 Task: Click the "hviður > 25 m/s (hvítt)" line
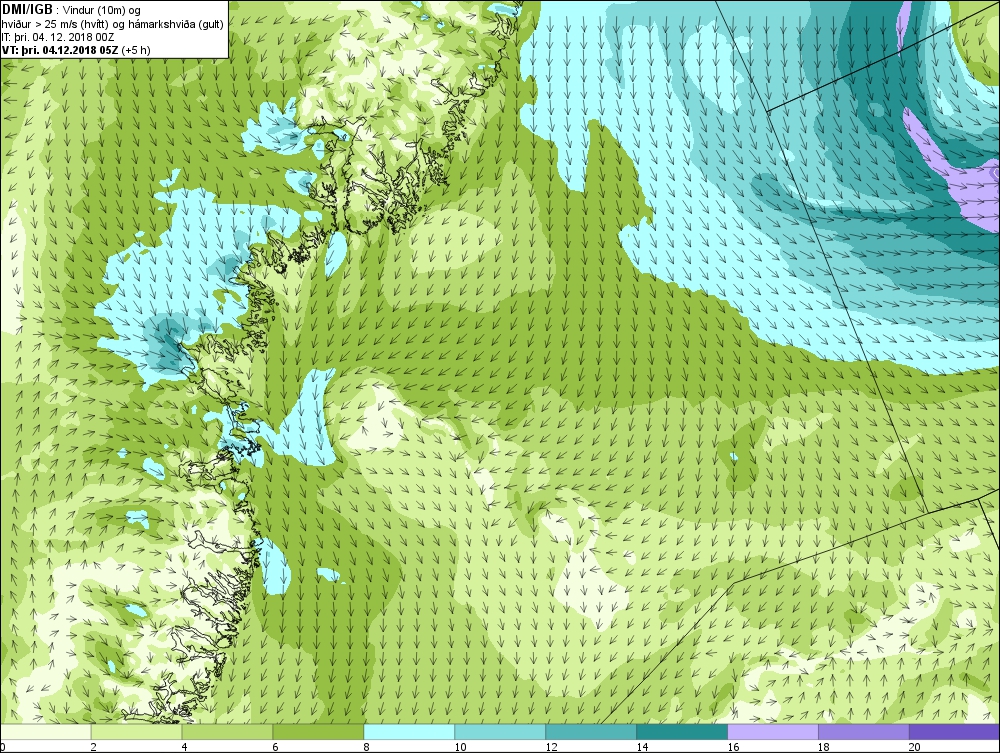pos(55,24)
